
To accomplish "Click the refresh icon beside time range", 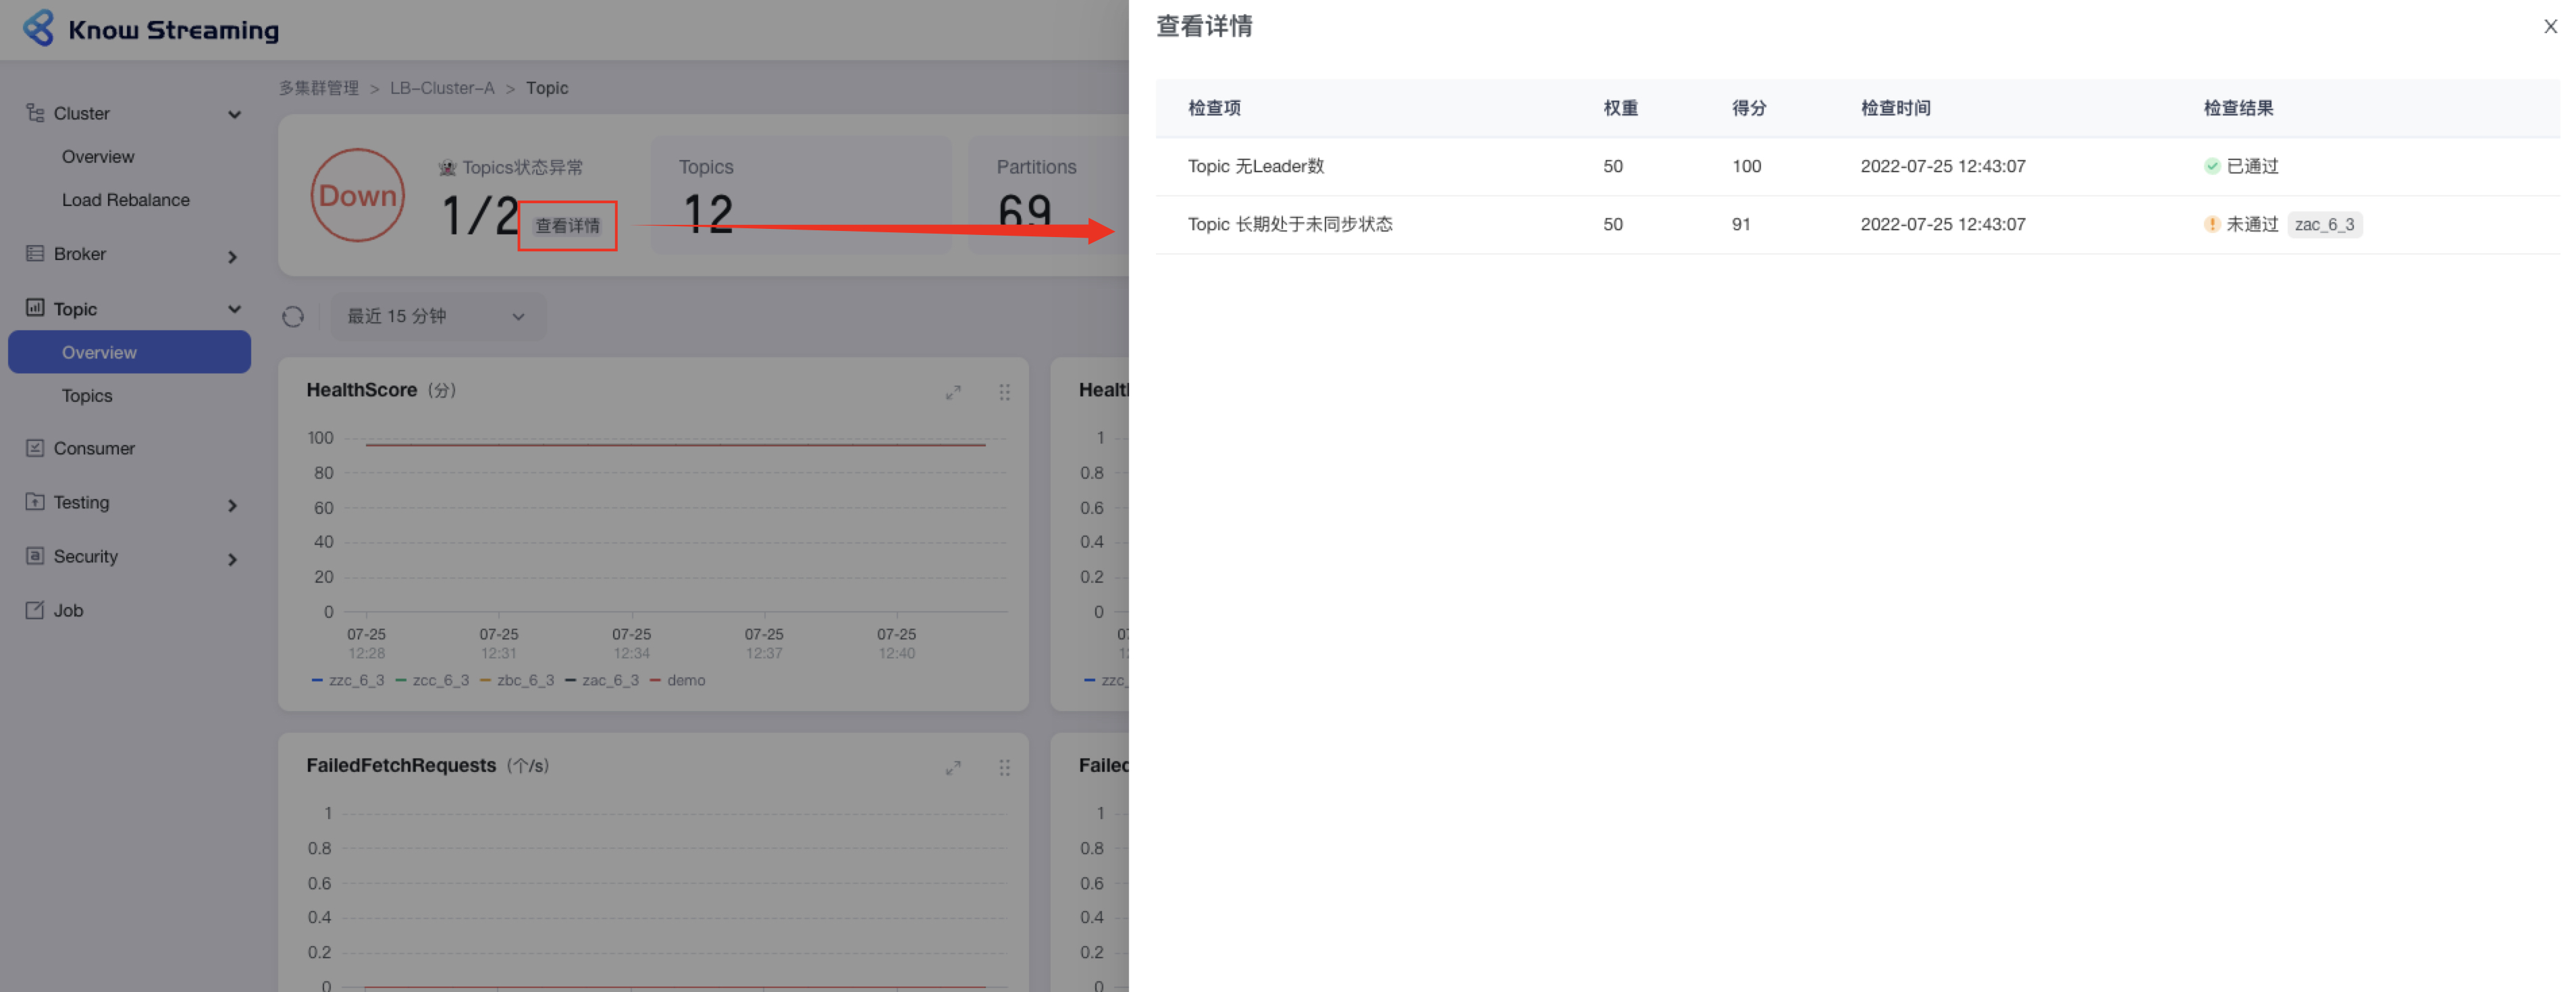I will coord(293,317).
